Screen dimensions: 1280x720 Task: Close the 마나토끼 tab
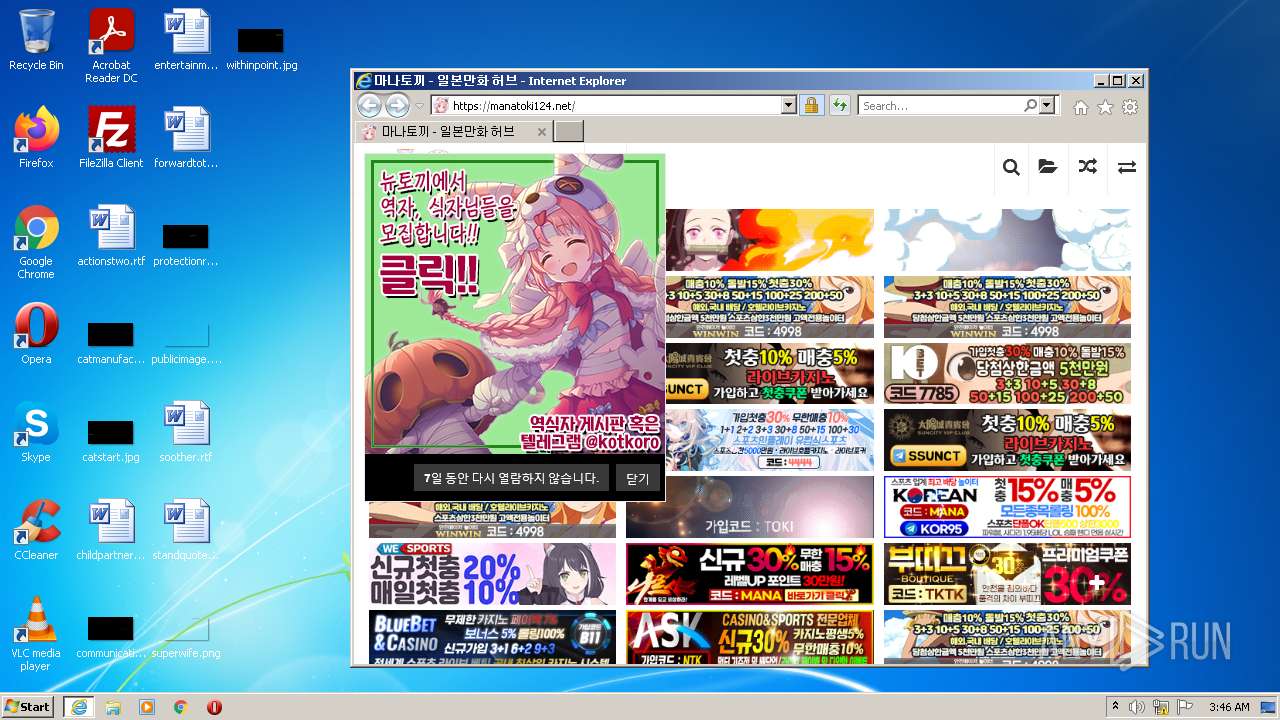542,132
